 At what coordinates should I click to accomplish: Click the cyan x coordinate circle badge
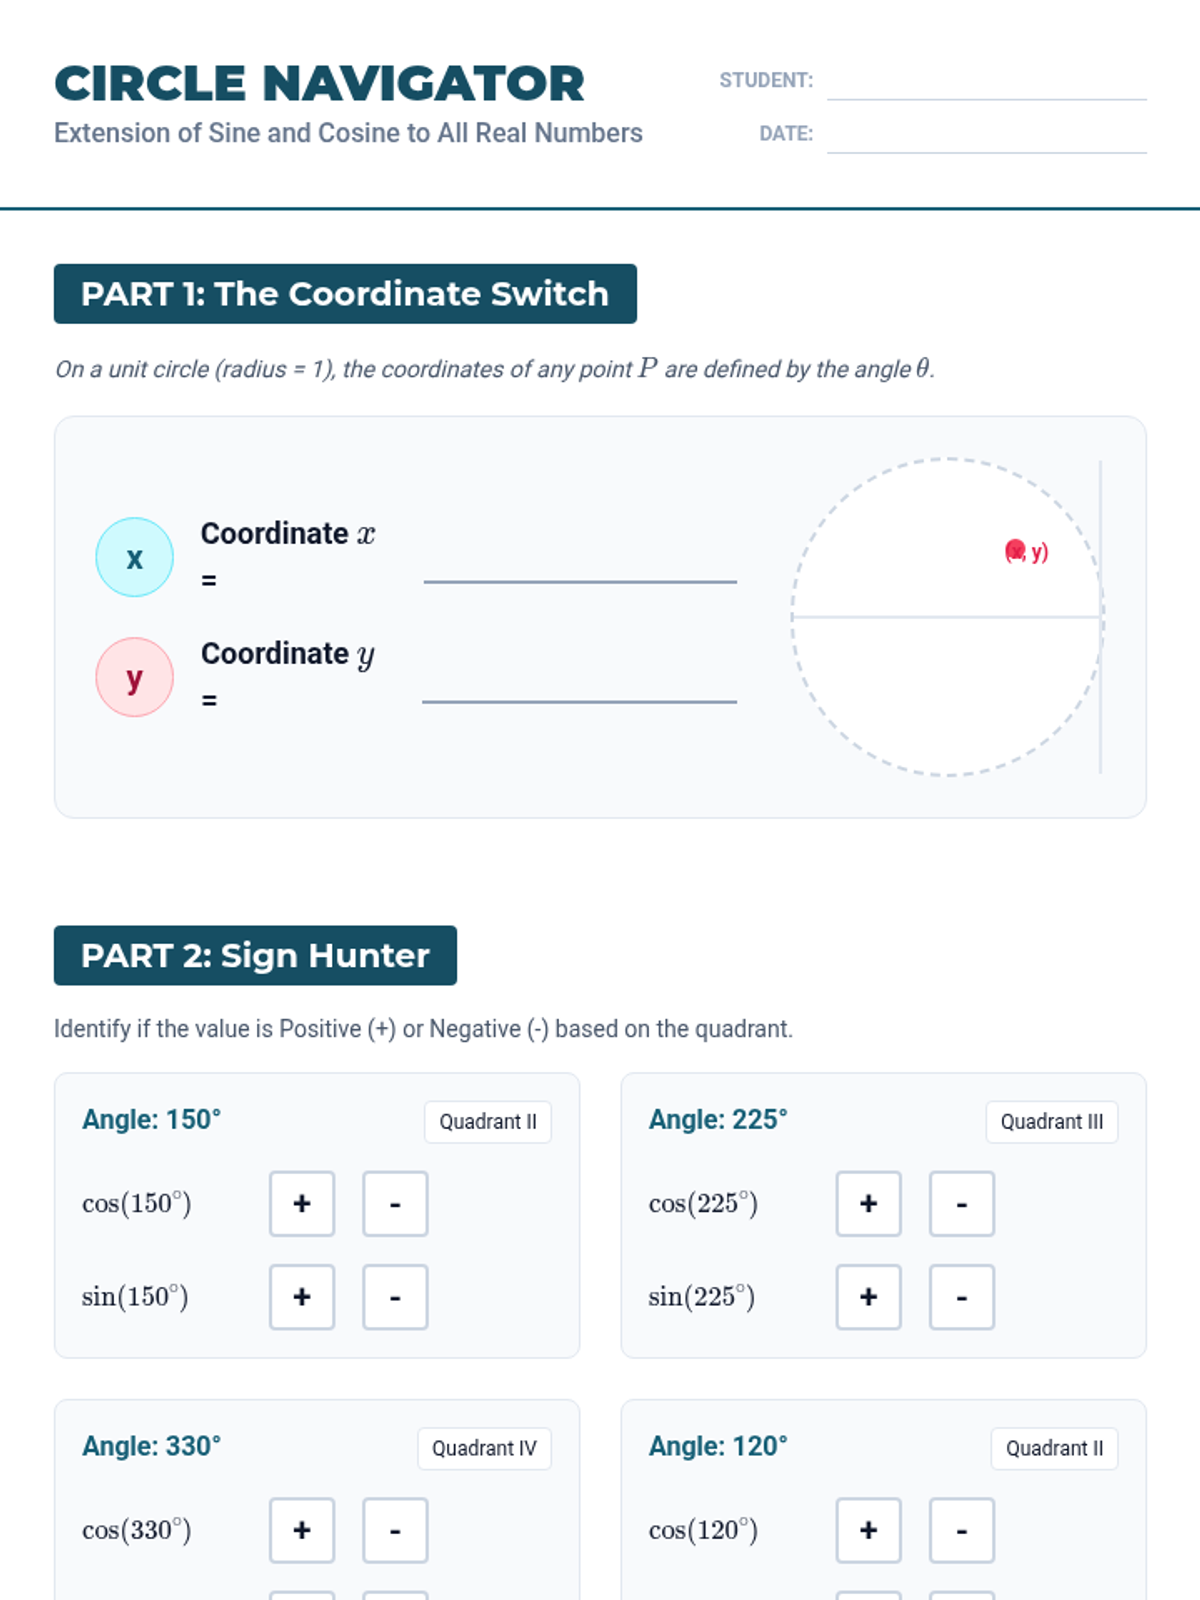pos(134,557)
